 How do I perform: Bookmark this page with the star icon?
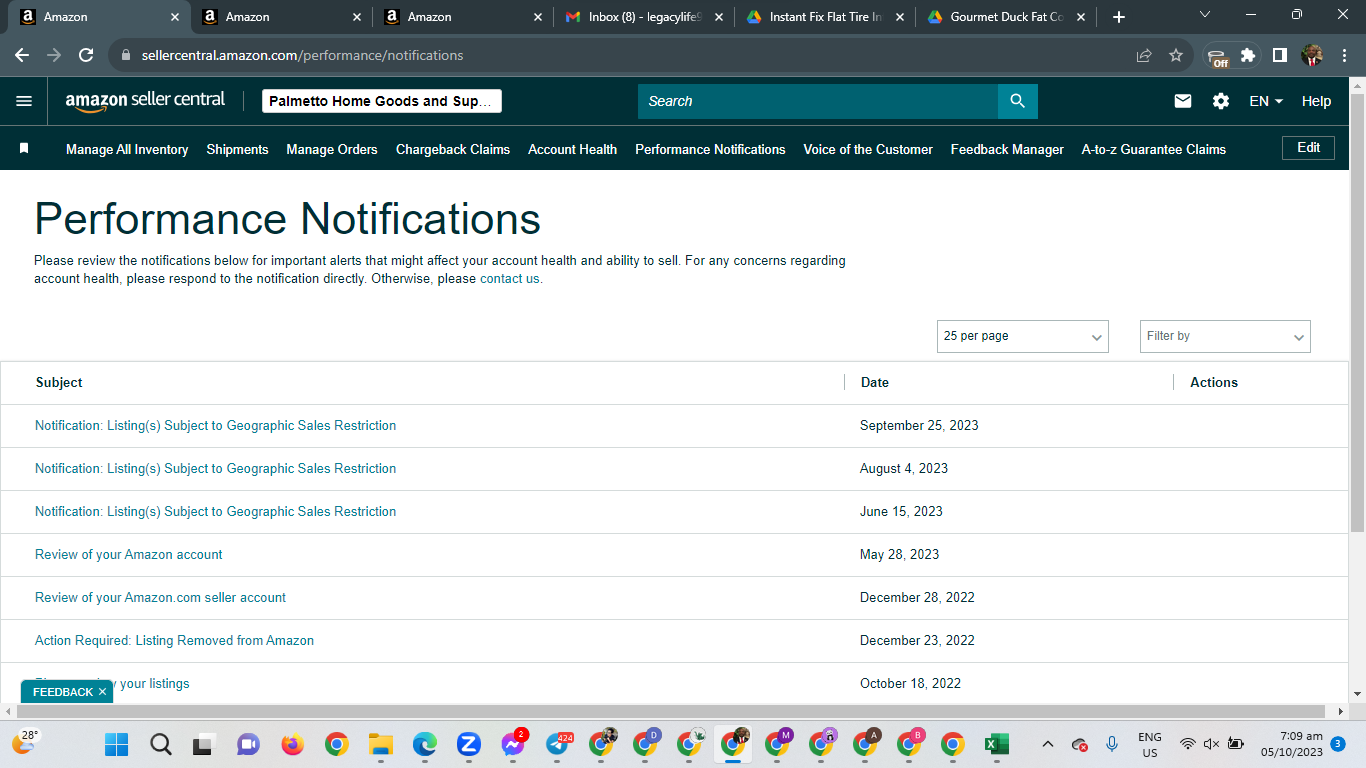pos(1176,55)
